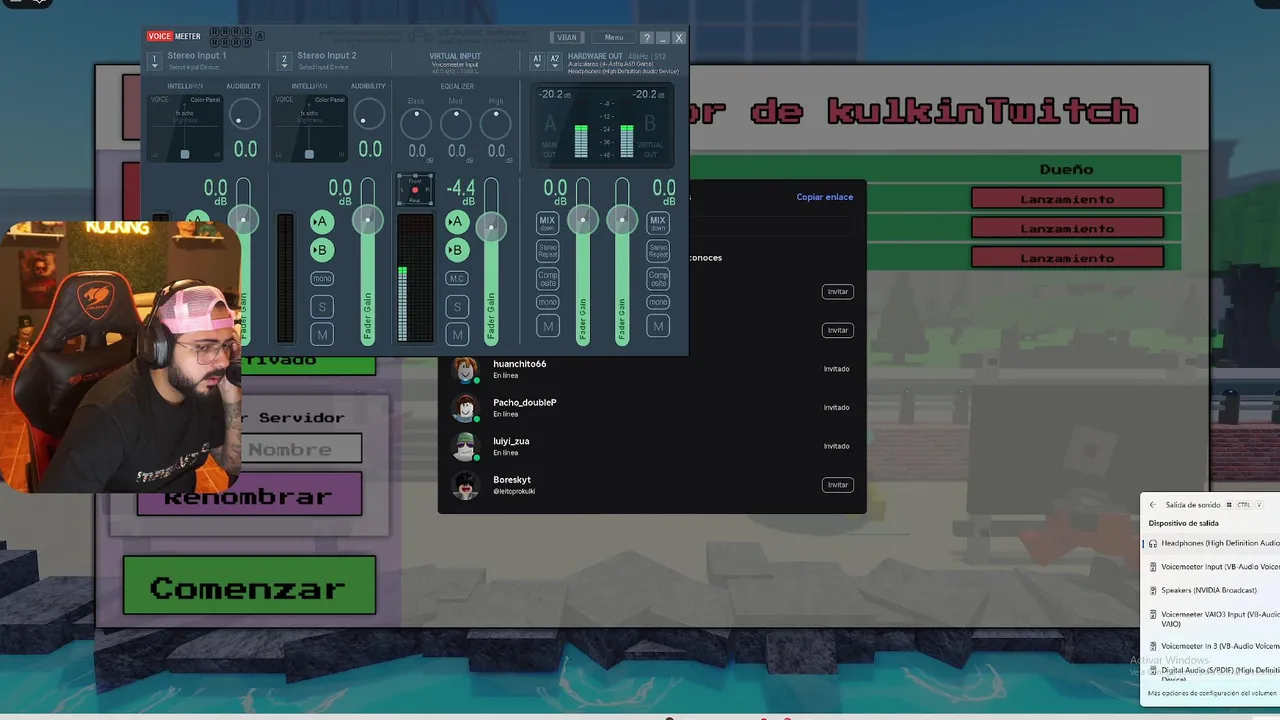Image resolution: width=1280 pixels, height=720 pixels.
Task: Solo the Virtual Input strip
Action: [457, 306]
